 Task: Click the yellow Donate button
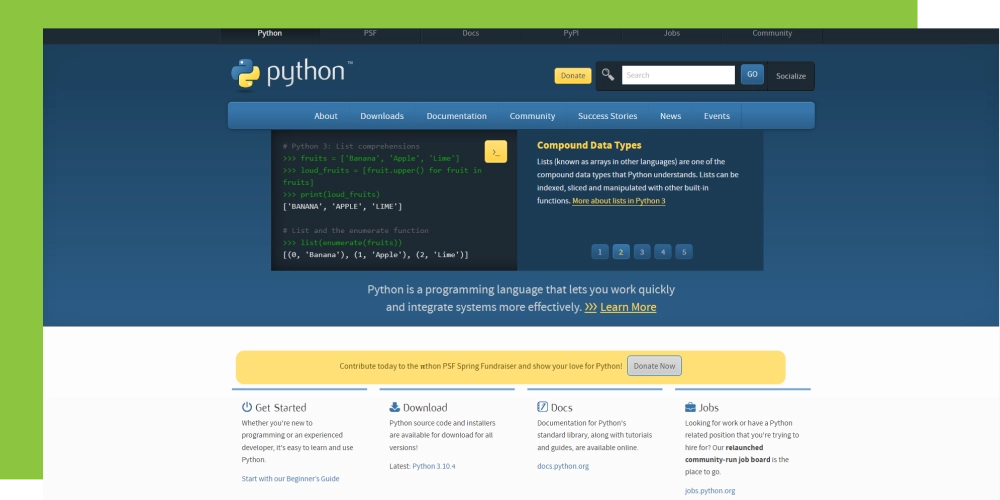[573, 75]
